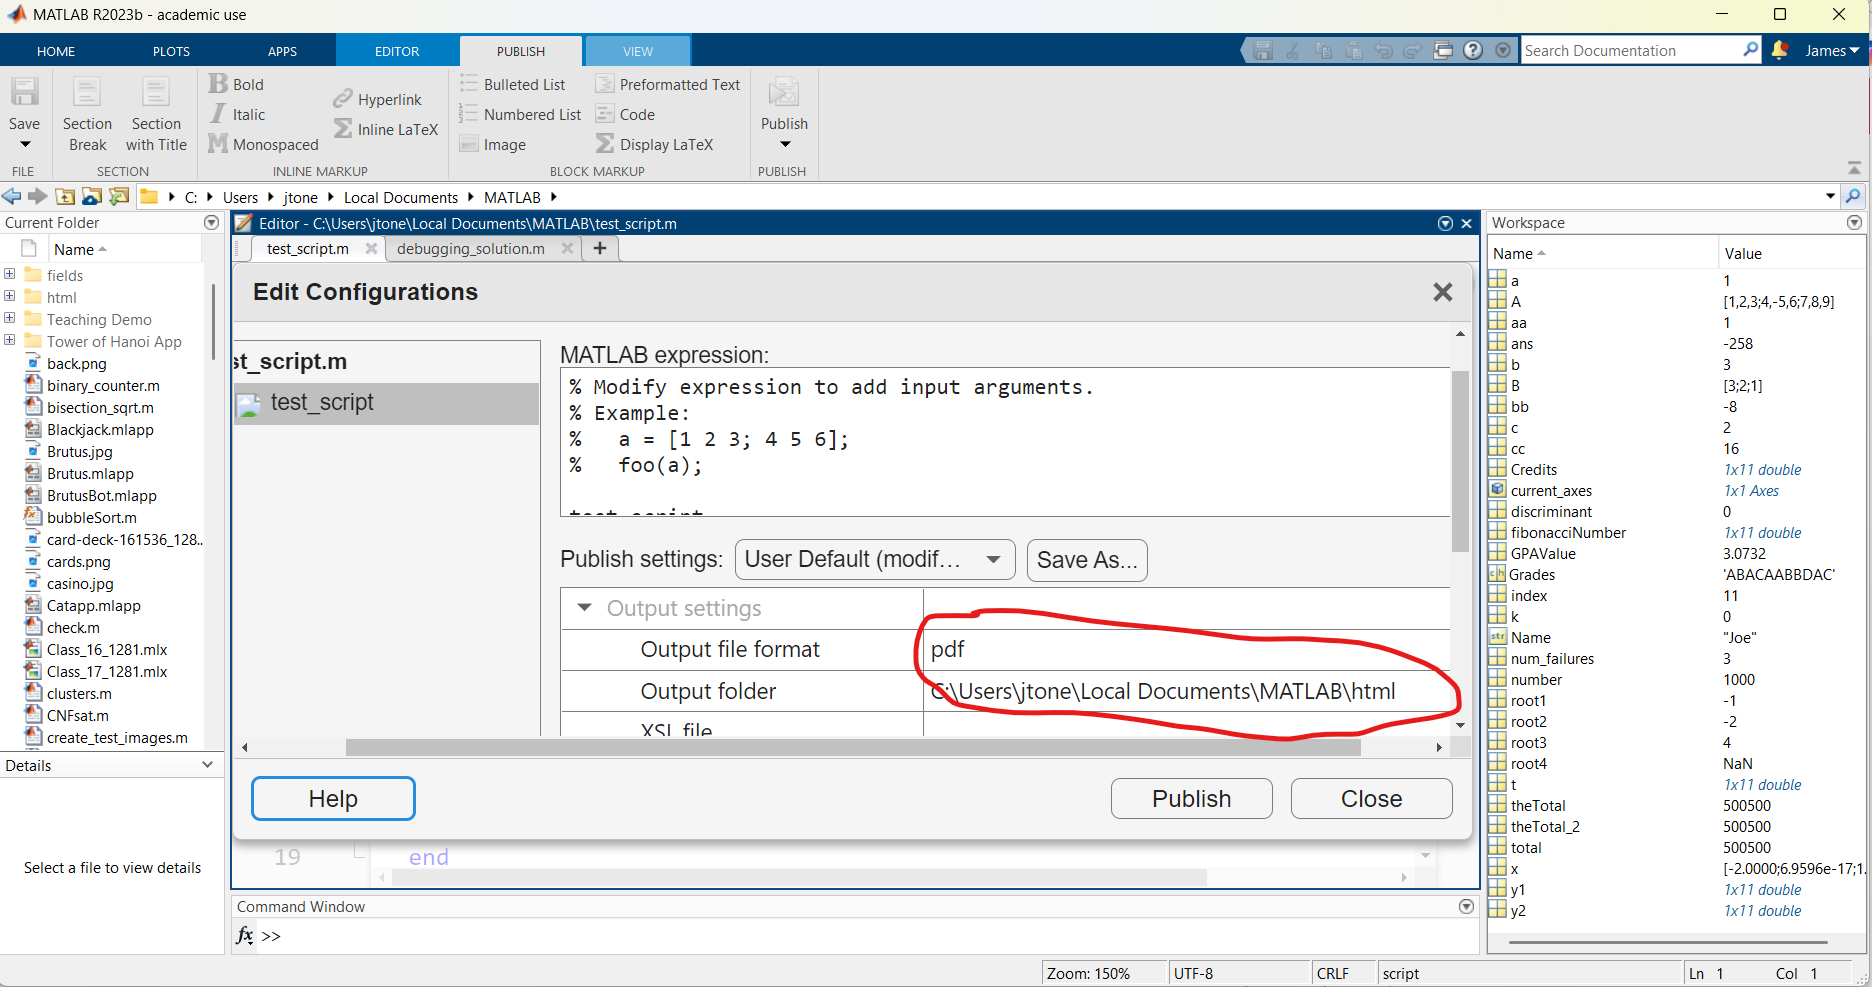Open the notifications bell
The height and width of the screenshot is (987, 1872).
point(1780,50)
